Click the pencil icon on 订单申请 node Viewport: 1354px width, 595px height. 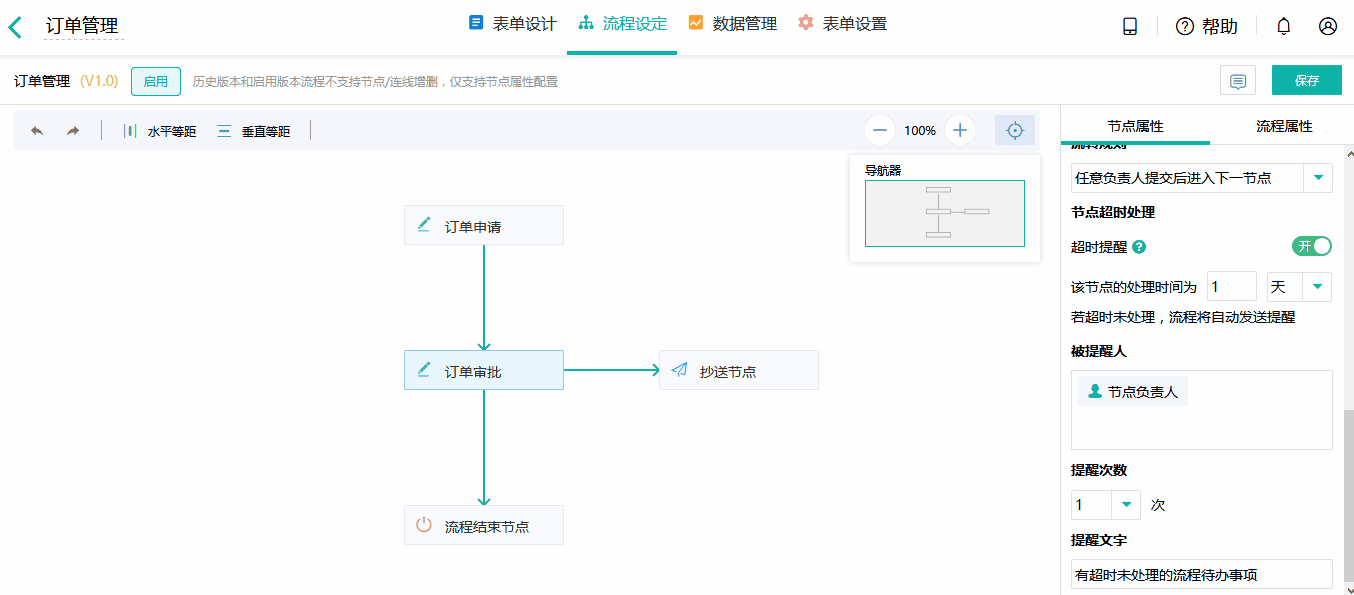point(424,225)
